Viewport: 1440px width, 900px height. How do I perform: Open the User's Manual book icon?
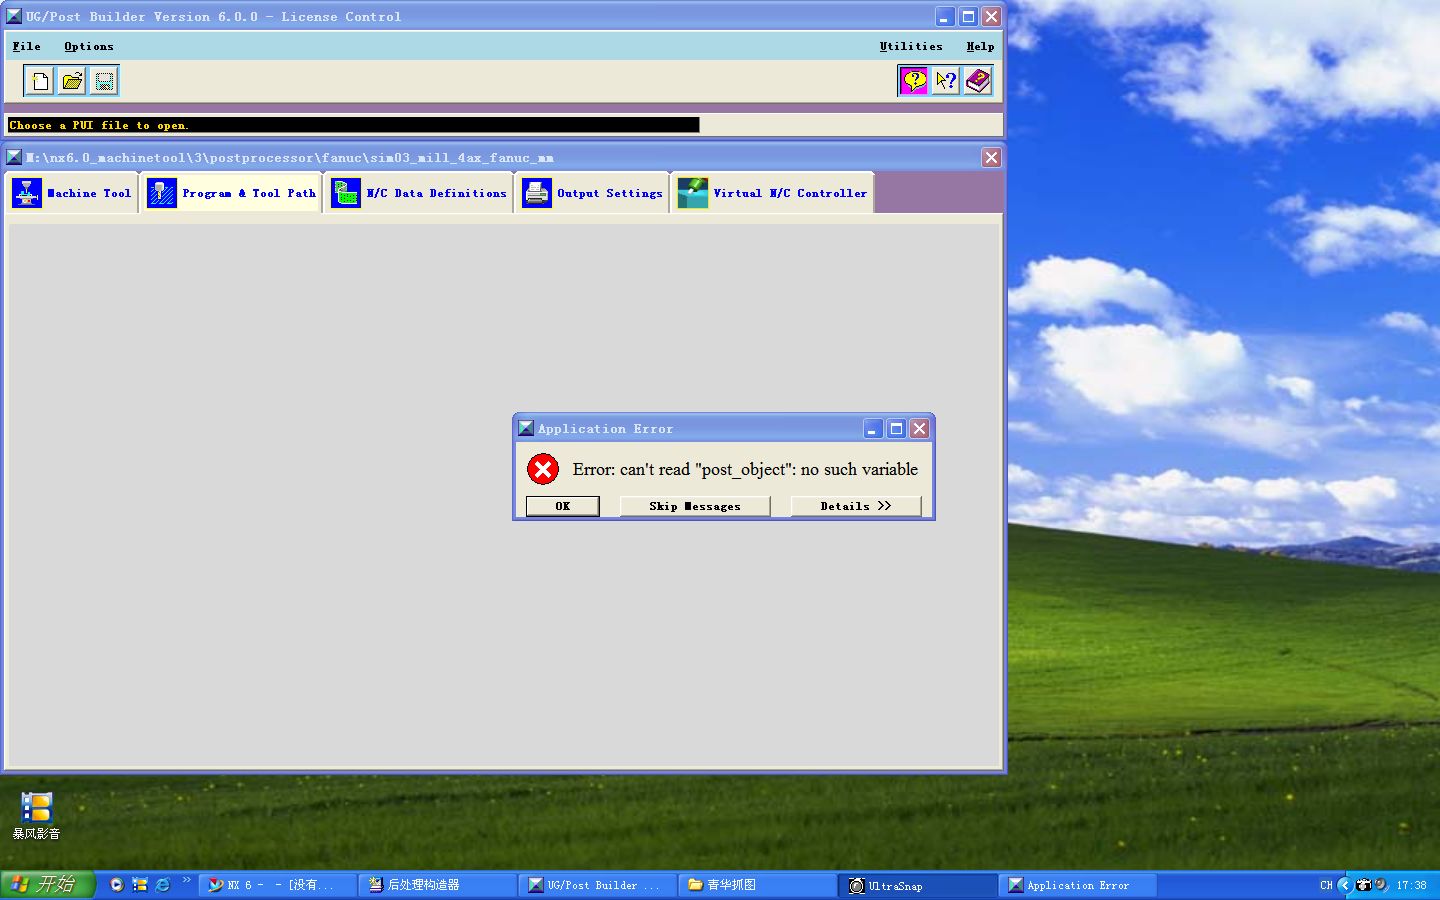click(978, 81)
